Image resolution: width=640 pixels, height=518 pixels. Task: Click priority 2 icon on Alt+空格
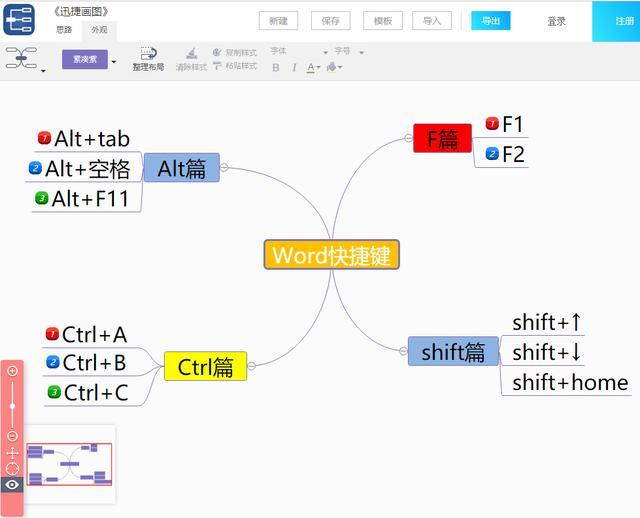(35, 168)
